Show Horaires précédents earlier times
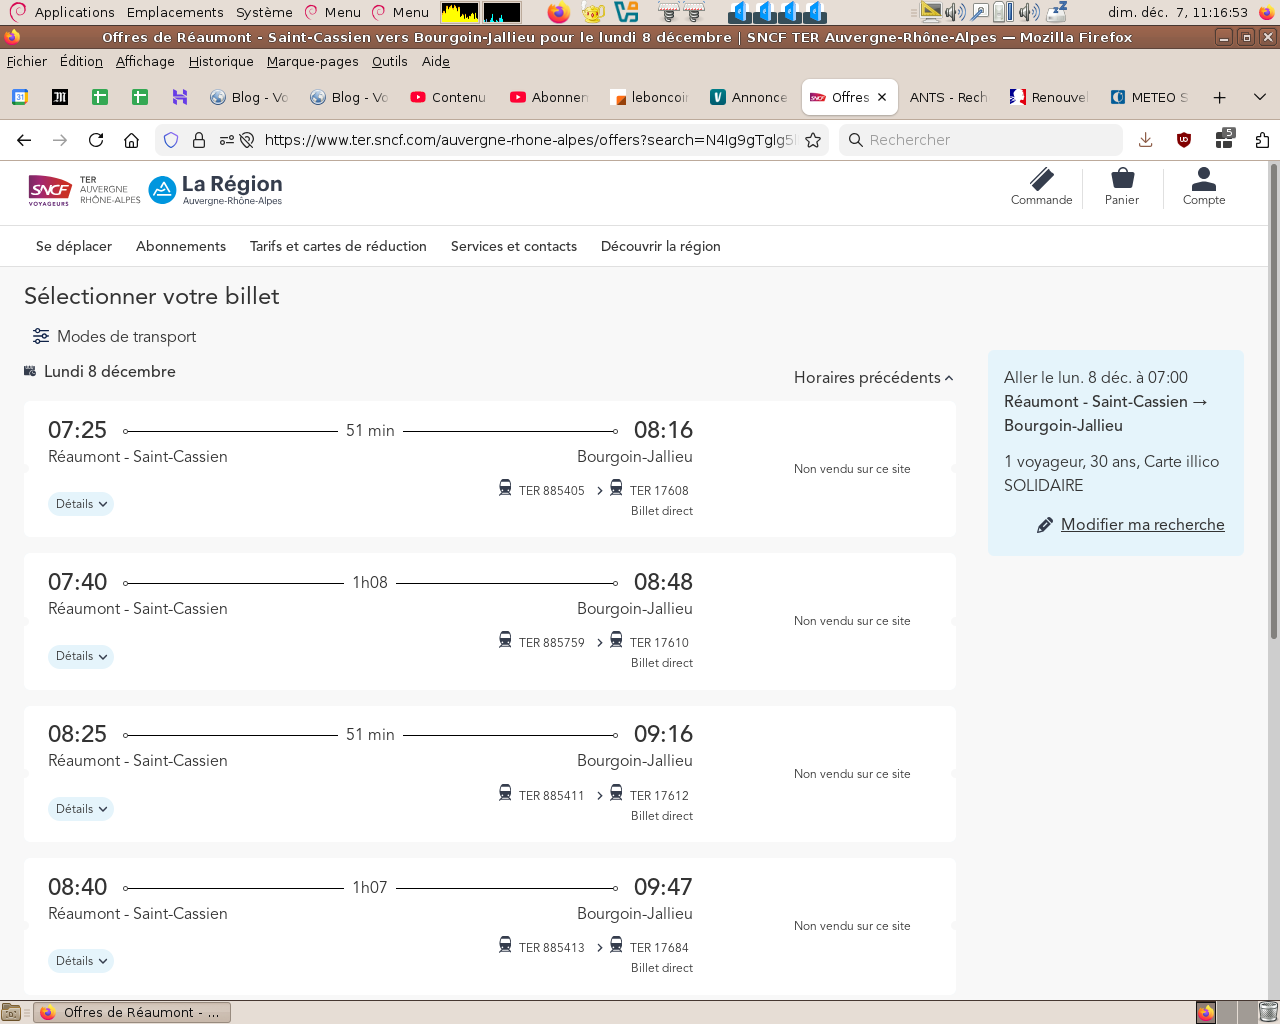The width and height of the screenshot is (1280, 1024). coord(873,377)
